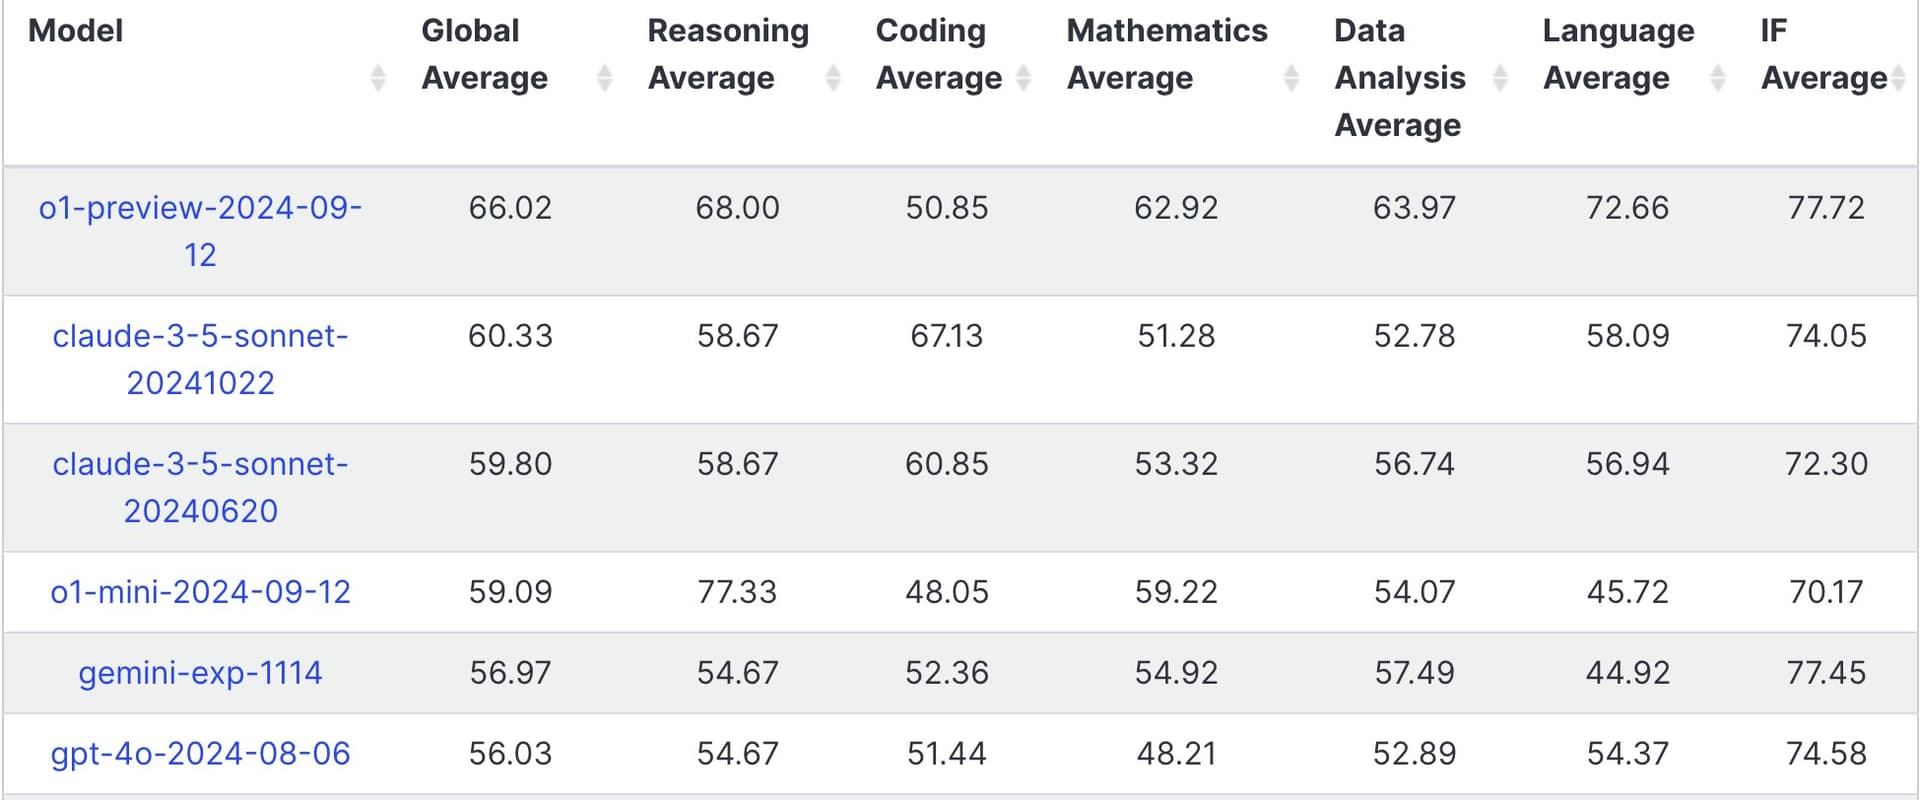1920x800 pixels.
Task: Sort by Coding Average arrows icon
Action: point(1024,78)
